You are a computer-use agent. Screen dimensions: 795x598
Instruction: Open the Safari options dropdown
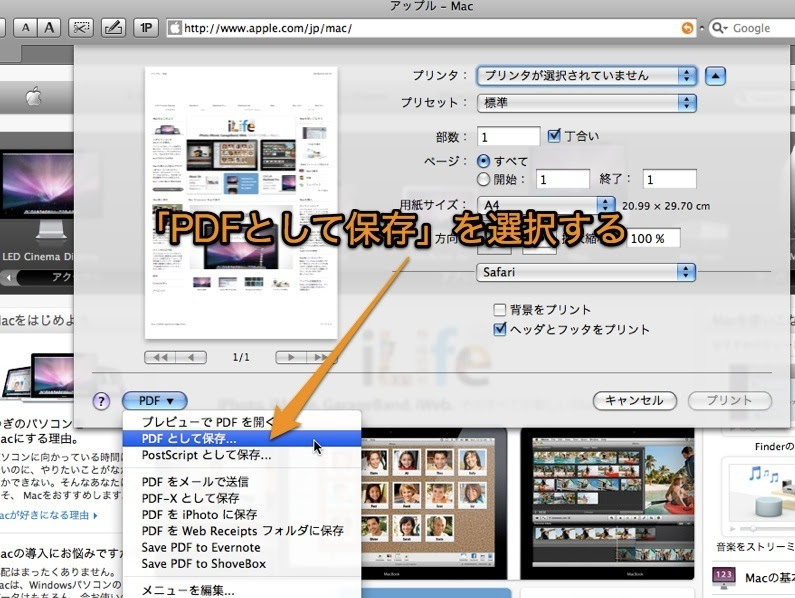[586, 272]
